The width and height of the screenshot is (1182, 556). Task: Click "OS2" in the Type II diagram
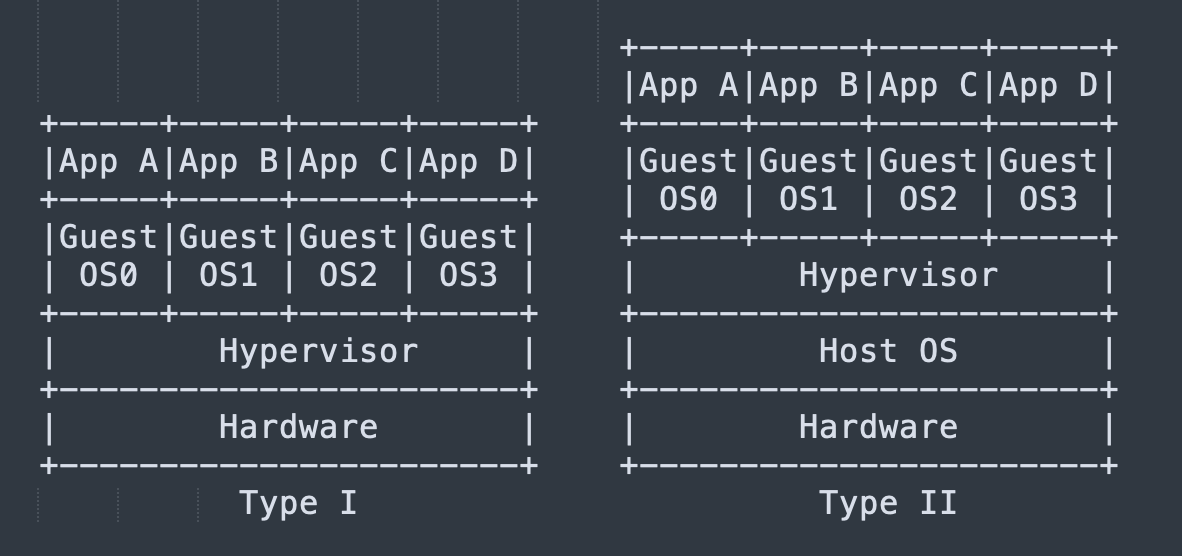tap(928, 200)
